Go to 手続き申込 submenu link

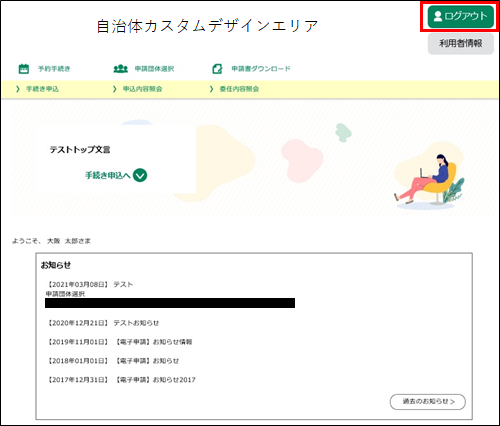[42, 89]
